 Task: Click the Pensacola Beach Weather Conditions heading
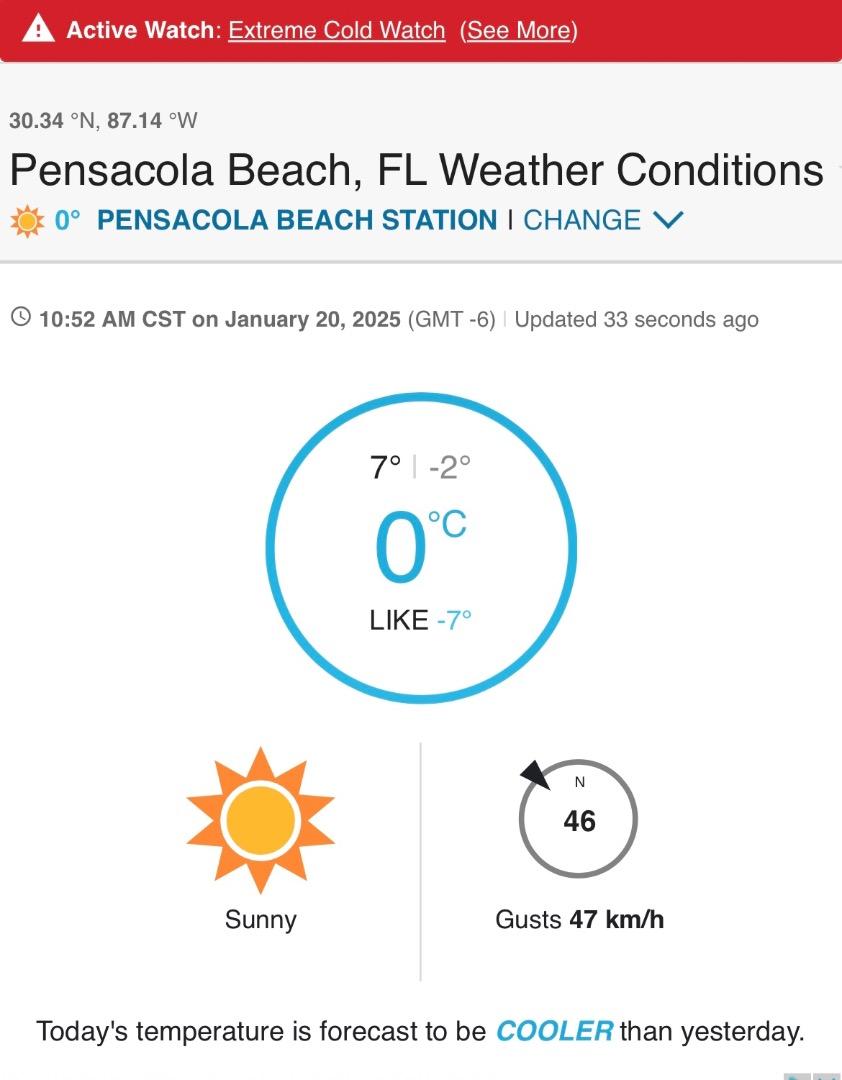pyautogui.click(x=417, y=169)
